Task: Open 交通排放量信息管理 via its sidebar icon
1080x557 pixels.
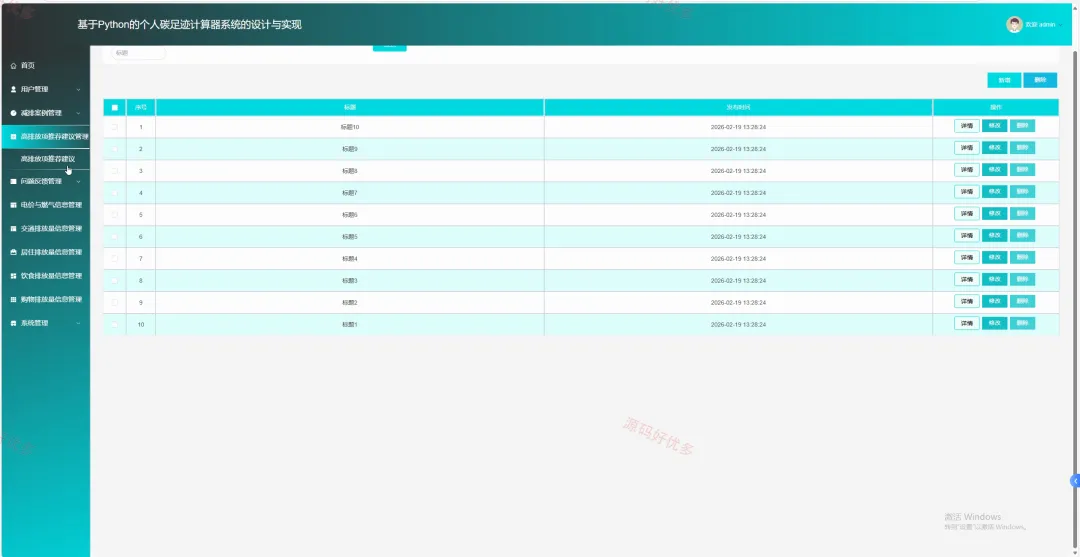Action: [13, 229]
